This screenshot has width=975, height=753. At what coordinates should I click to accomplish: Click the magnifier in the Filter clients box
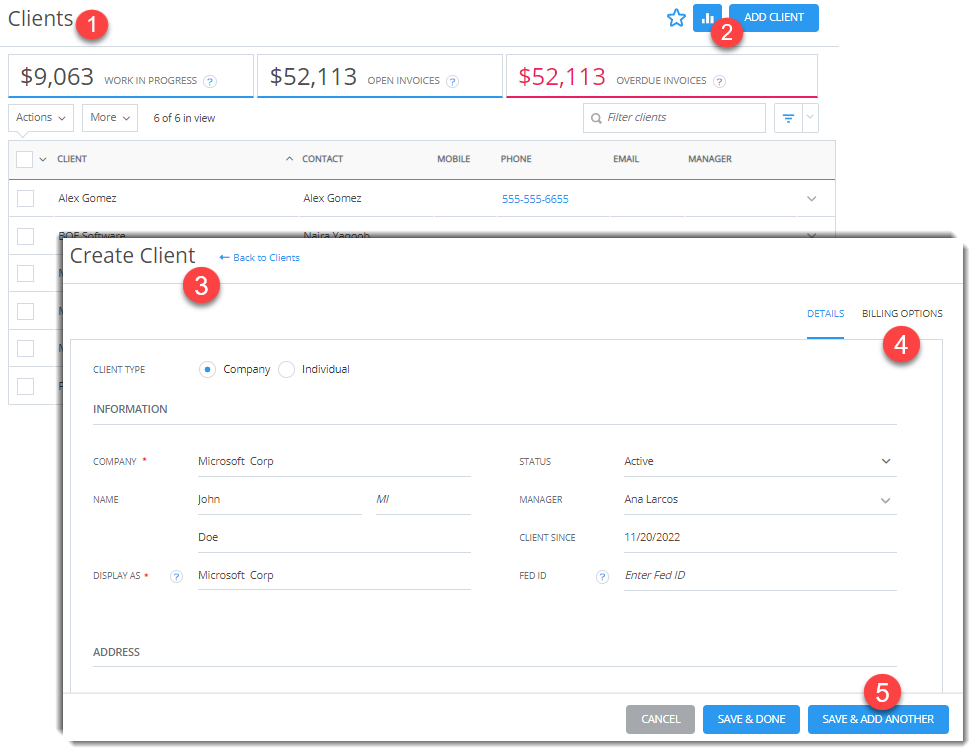tap(597, 117)
